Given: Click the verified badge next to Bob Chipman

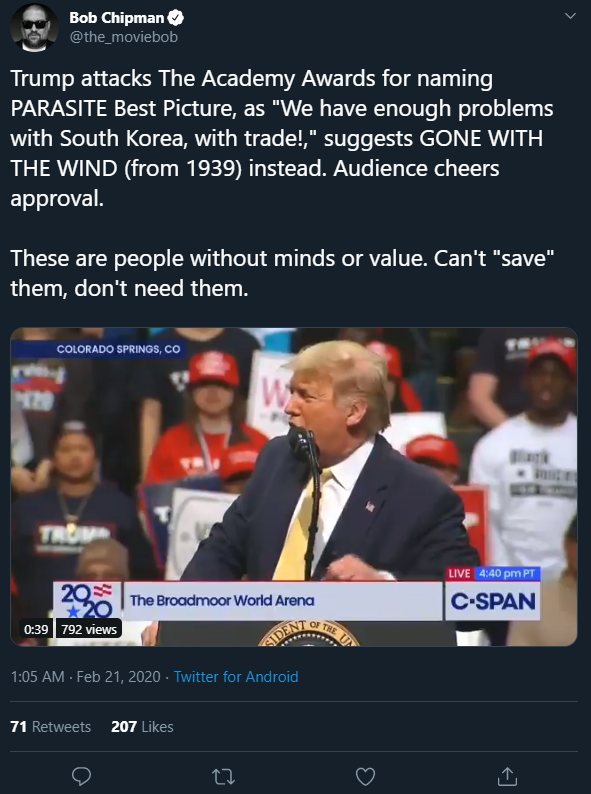Looking at the screenshot, I should 176,18.
